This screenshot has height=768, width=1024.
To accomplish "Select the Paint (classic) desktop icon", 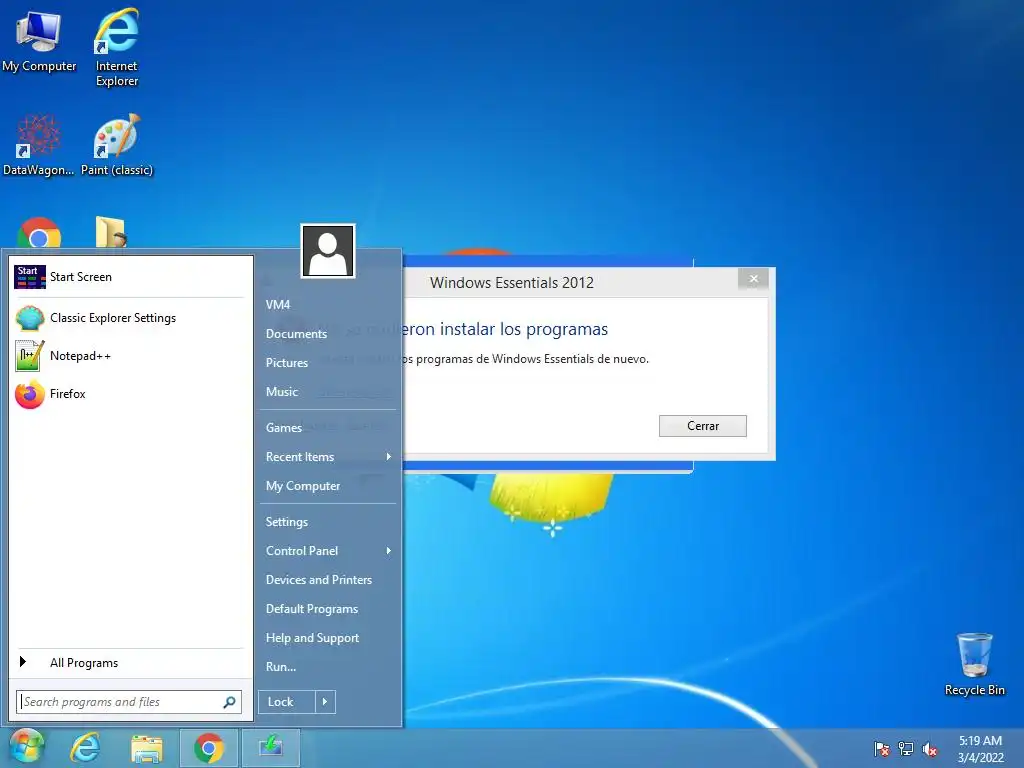I will [x=117, y=145].
